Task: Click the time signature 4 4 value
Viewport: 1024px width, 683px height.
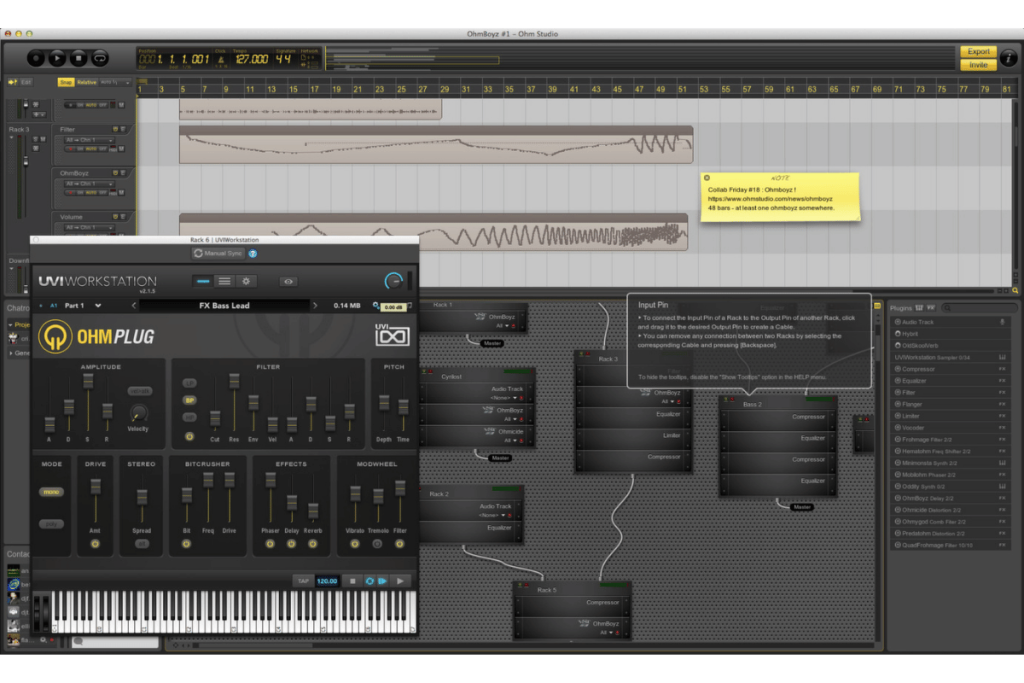Action: [283, 59]
